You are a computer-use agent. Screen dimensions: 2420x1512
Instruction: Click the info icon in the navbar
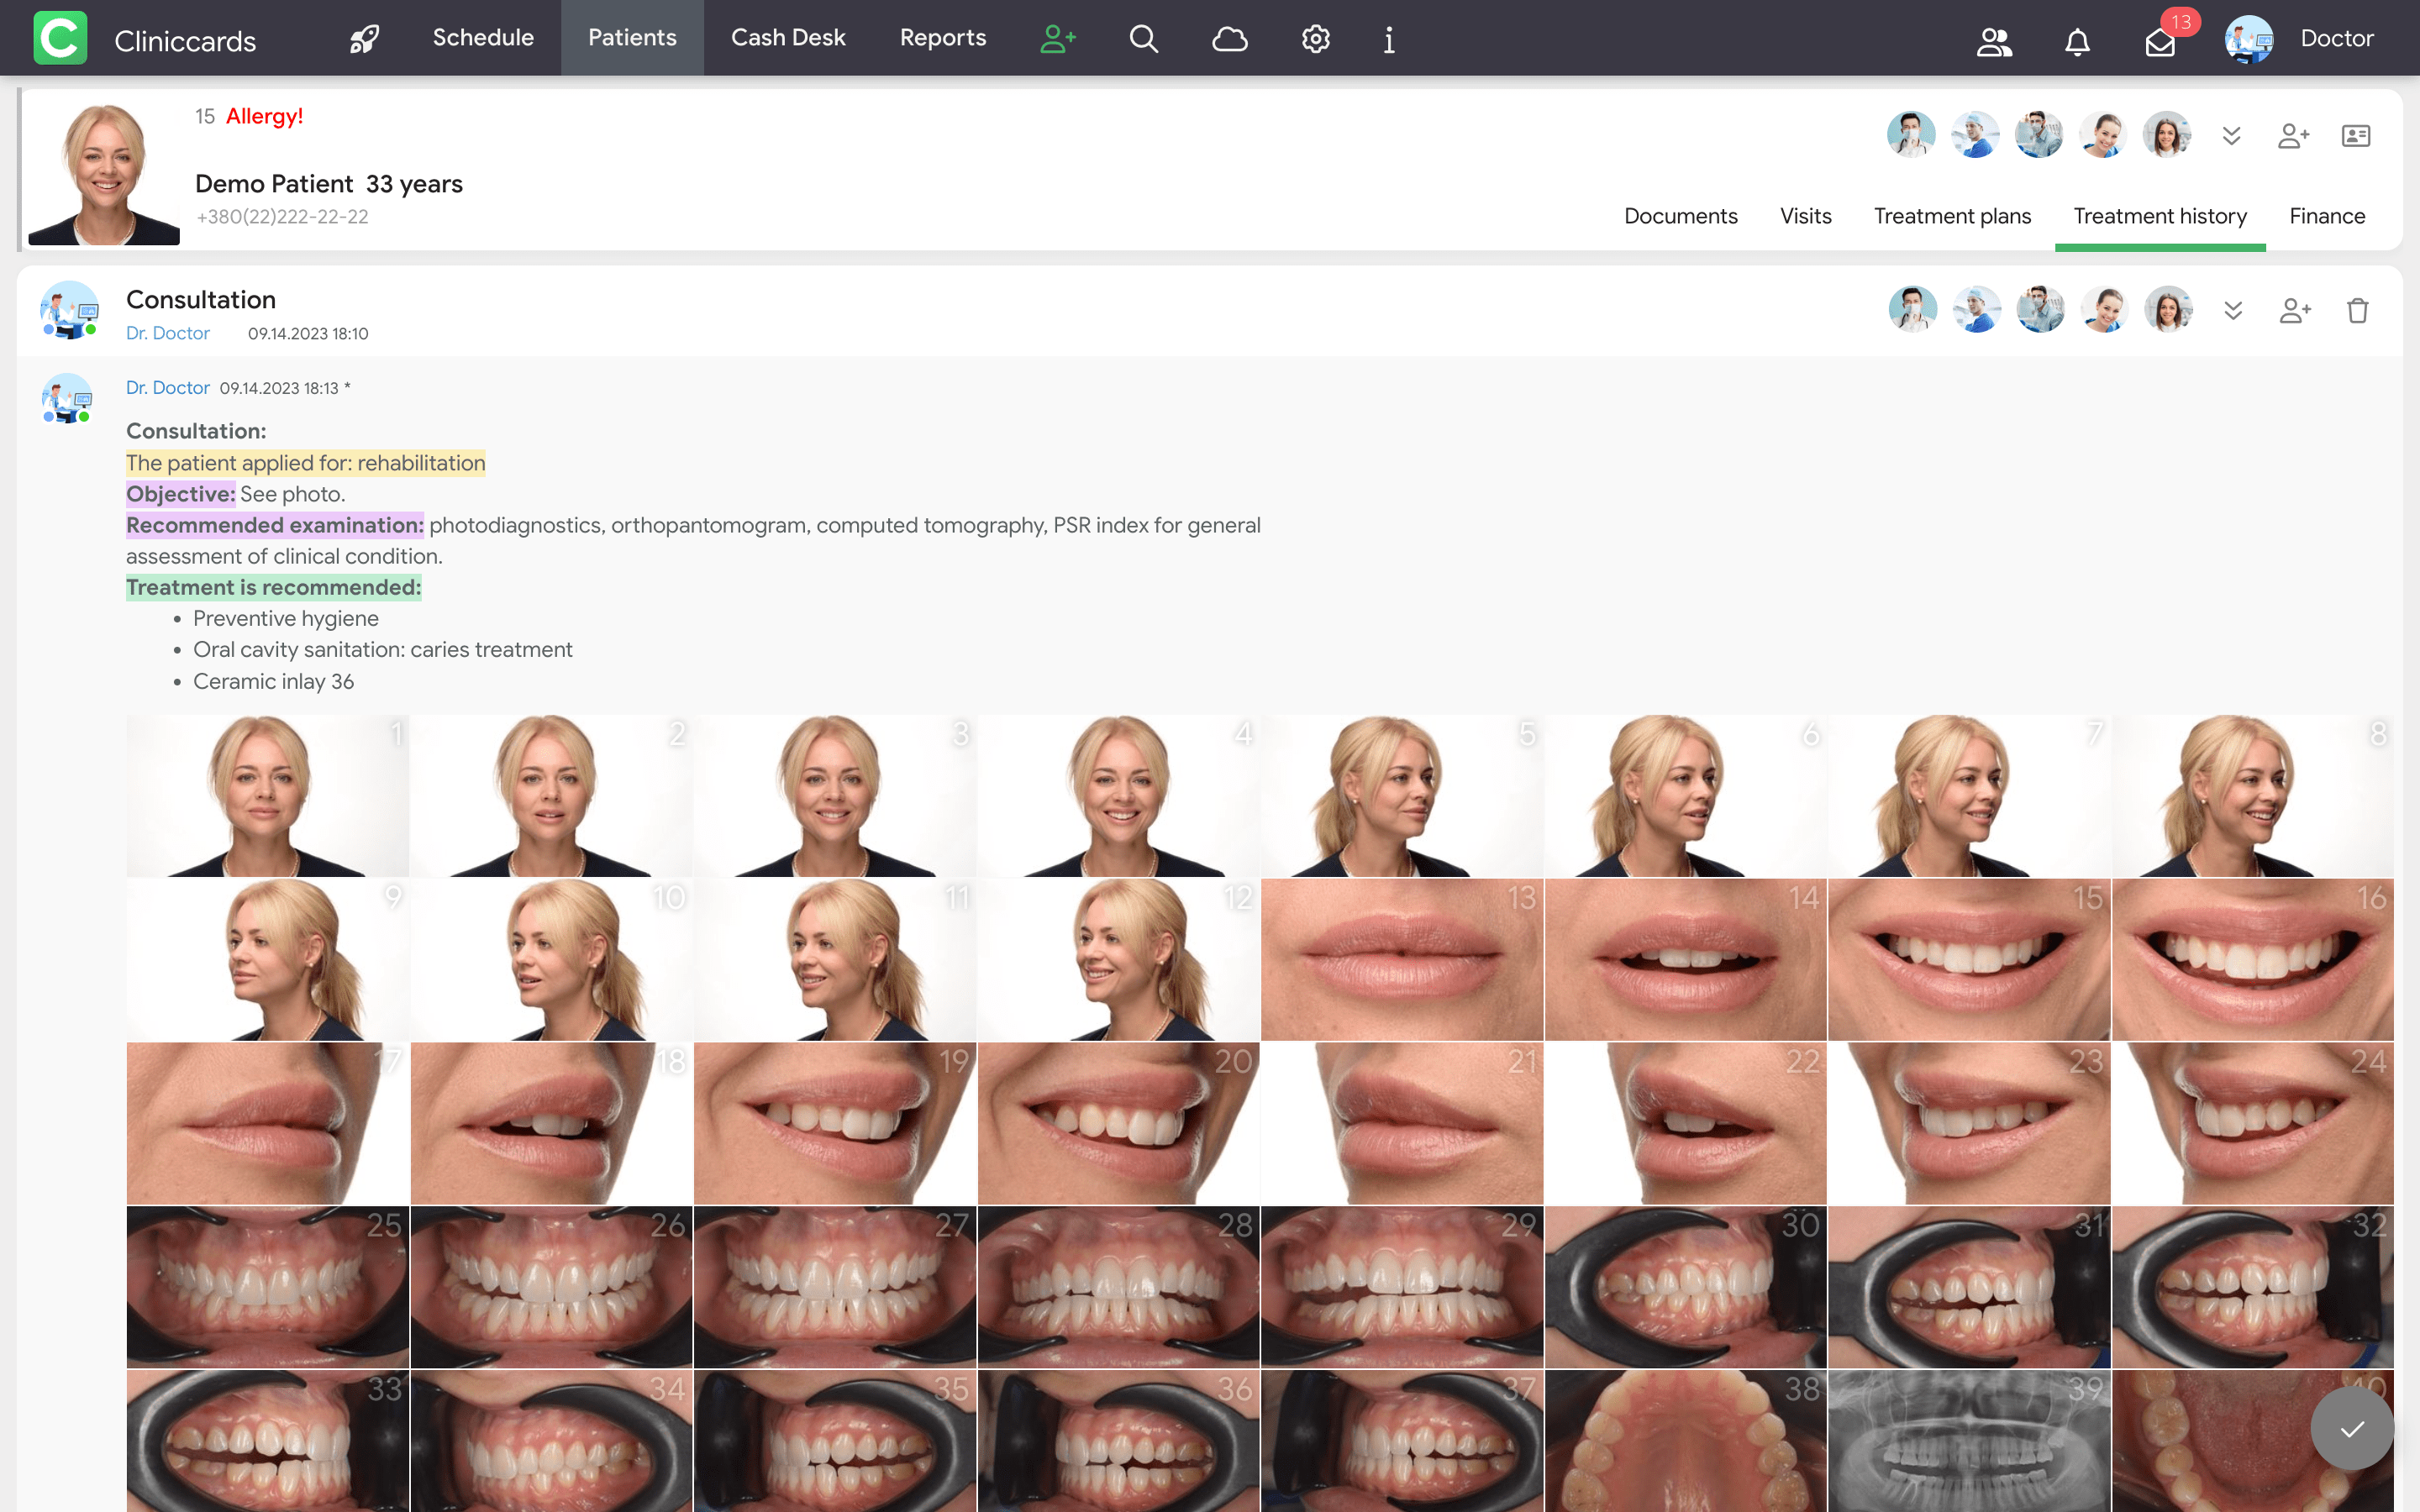pos(1389,39)
